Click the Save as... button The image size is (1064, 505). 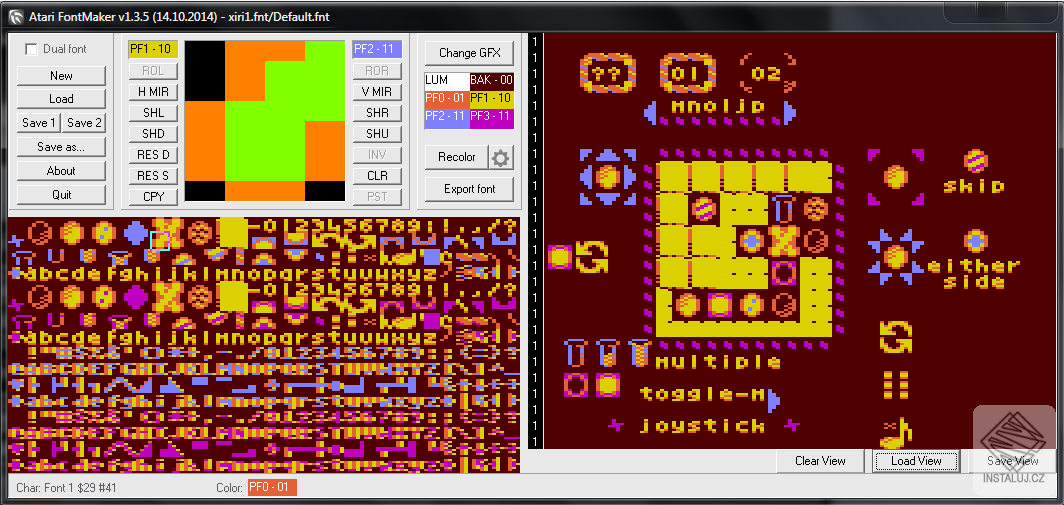(x=61, y=147)
